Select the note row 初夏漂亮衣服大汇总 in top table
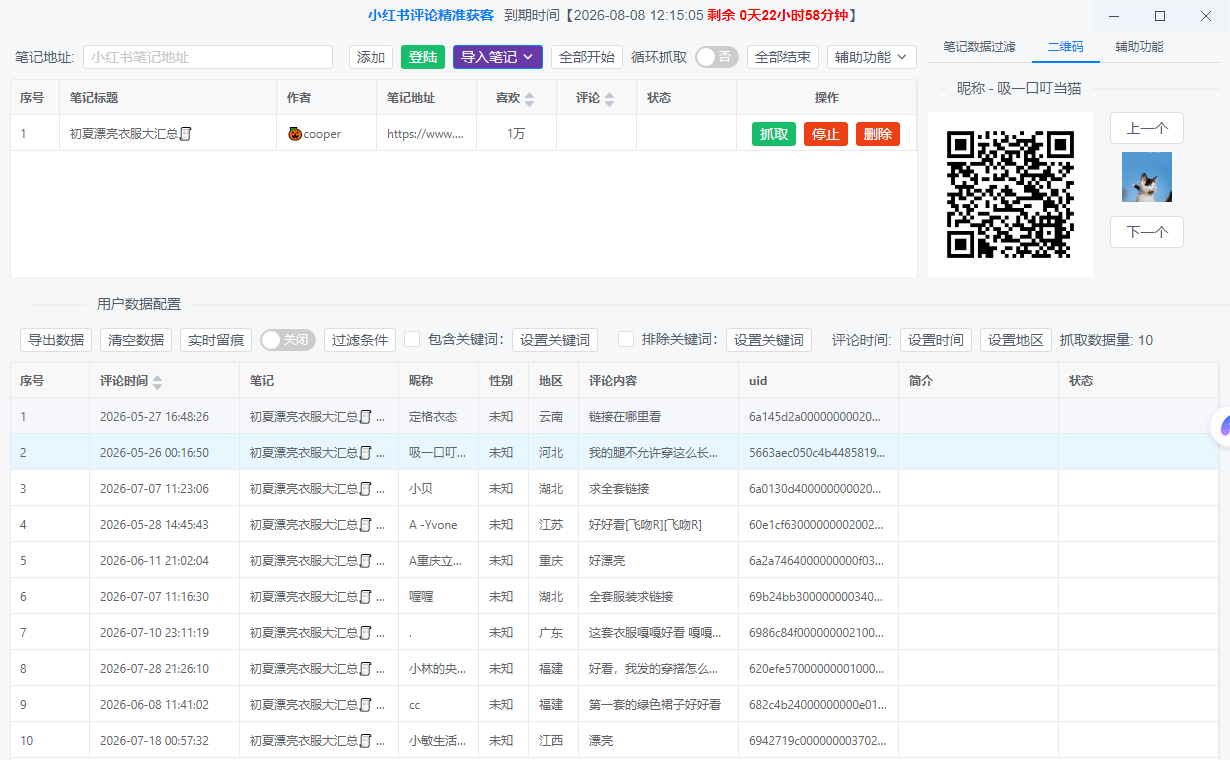Viewport: 1230px width, 760px height. click(463, 134)
